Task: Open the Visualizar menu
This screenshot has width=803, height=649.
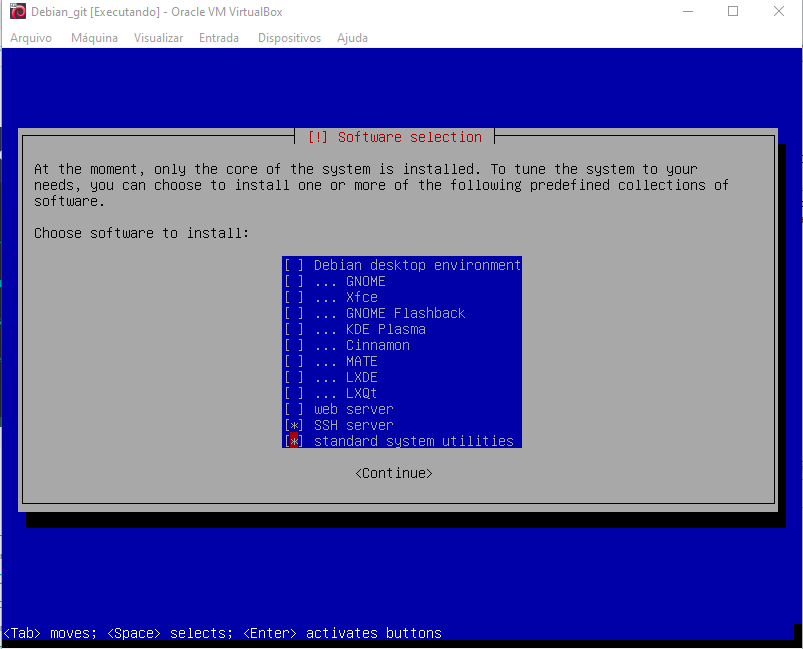Action: tap(158, 38)
